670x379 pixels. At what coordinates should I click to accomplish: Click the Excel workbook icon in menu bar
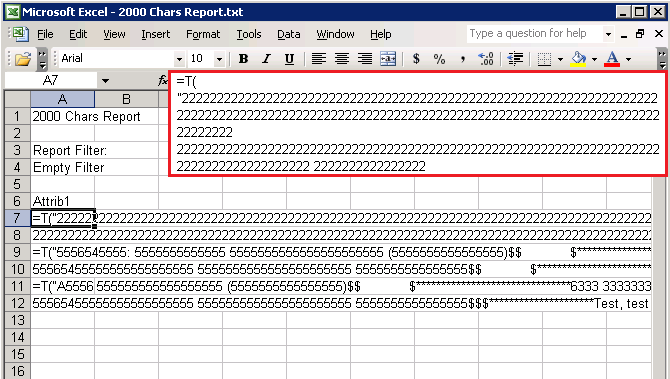(20, 34)
